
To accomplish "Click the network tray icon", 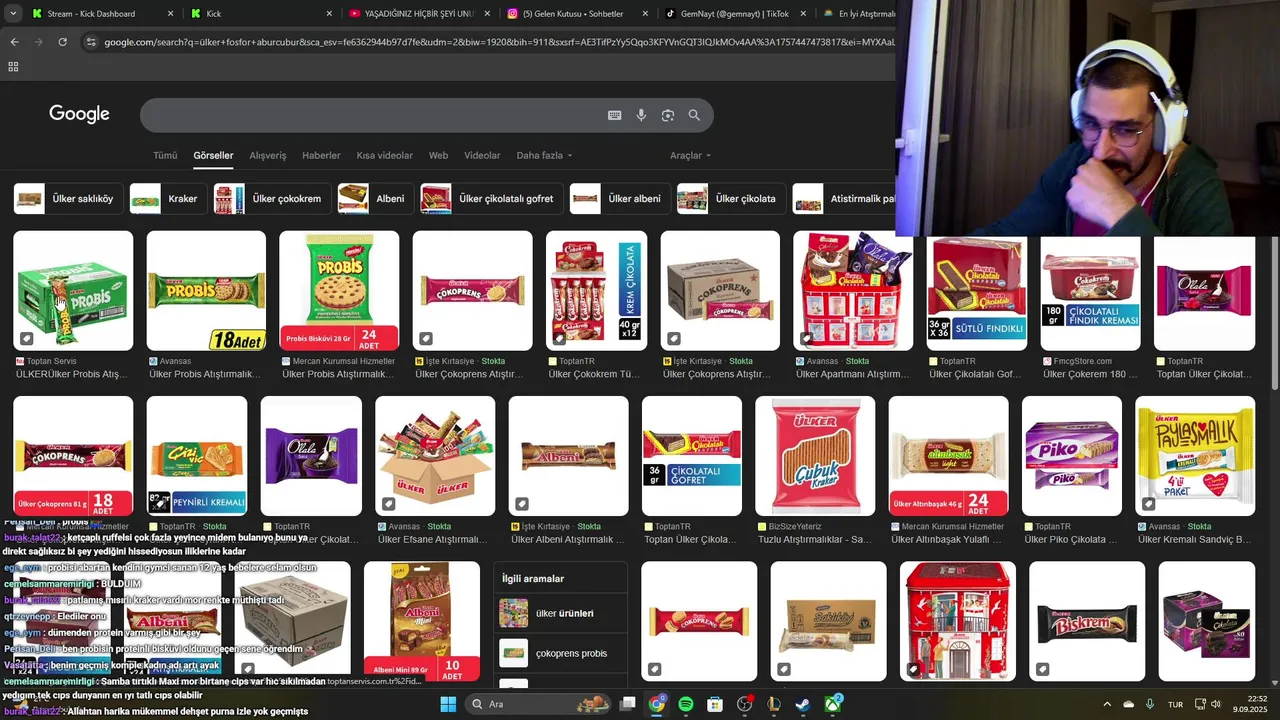I will tap(1200, 704).
